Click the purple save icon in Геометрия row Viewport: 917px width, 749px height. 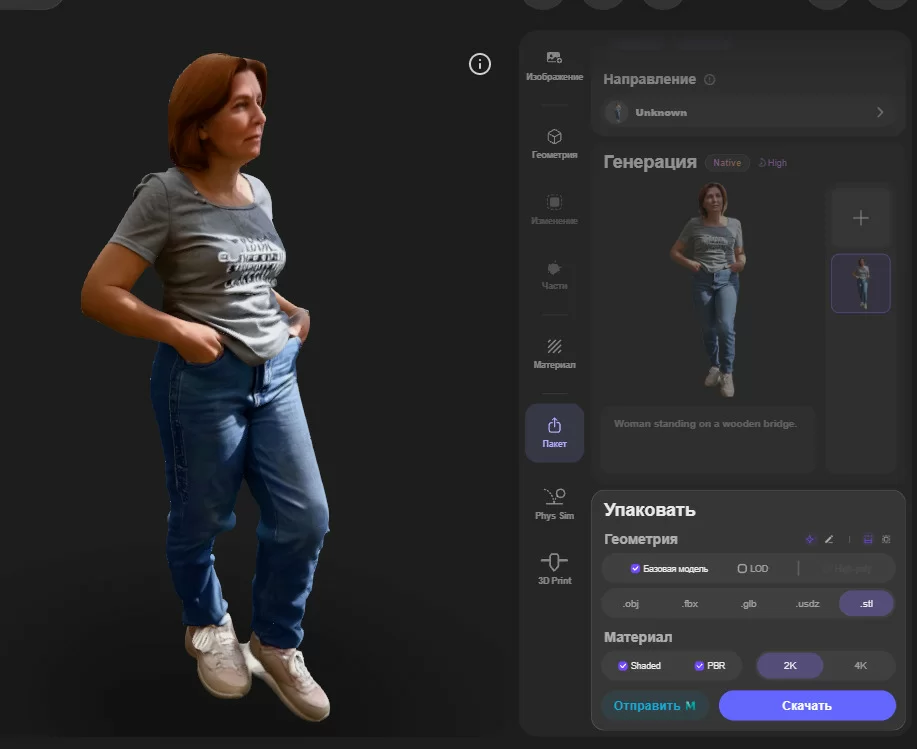coord(868,539)
